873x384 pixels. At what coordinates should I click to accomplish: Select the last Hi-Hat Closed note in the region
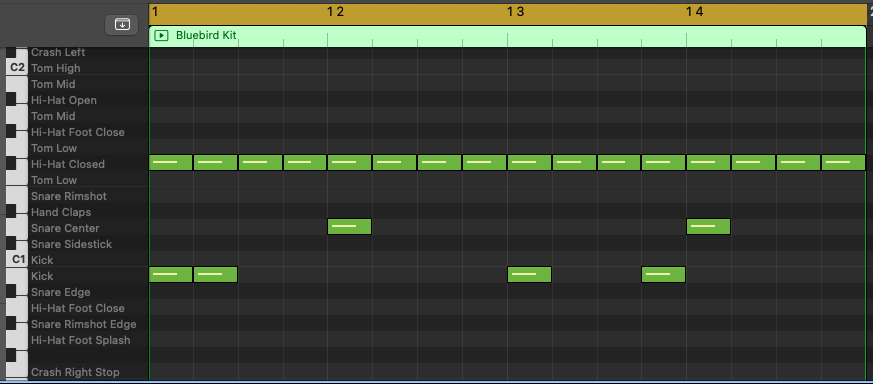click(843, 163)
